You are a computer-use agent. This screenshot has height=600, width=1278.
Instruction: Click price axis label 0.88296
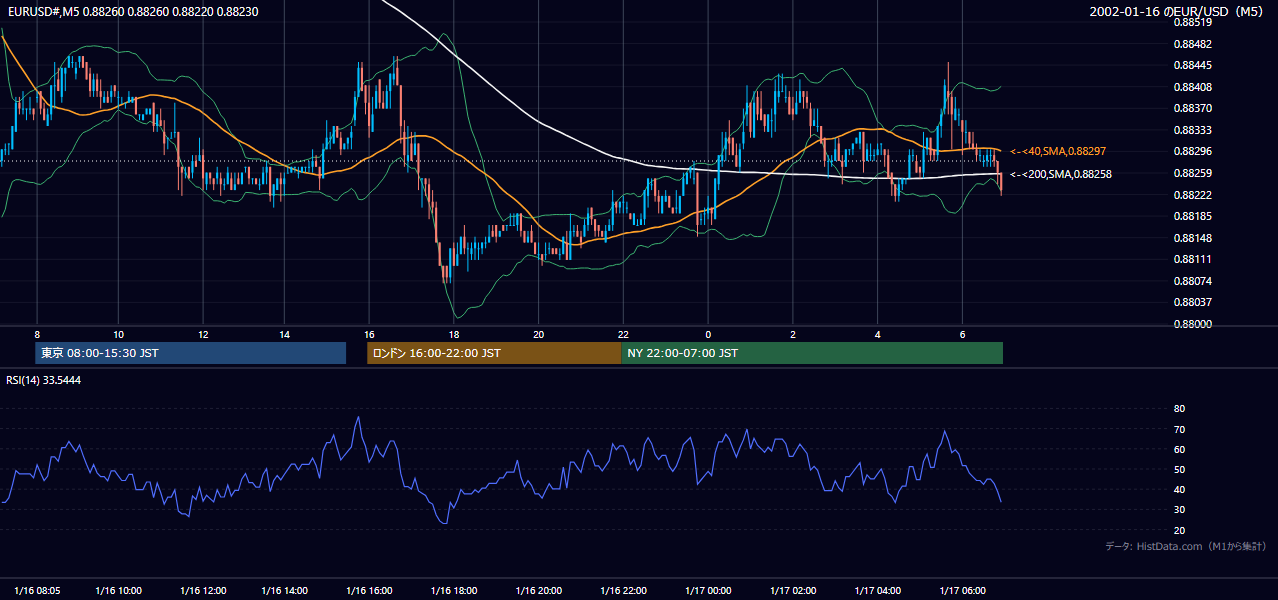1192,152
